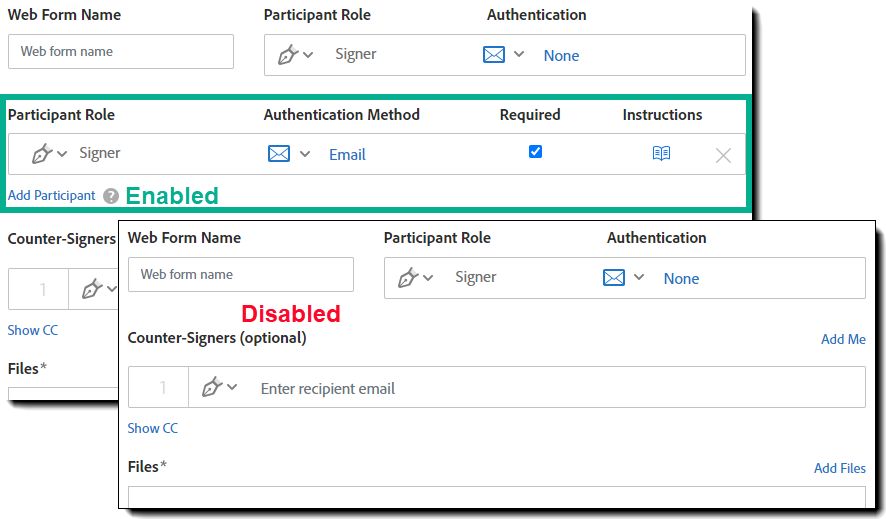Open the Instructions book icon
This screenshot has height=519, width=886.
661,153
